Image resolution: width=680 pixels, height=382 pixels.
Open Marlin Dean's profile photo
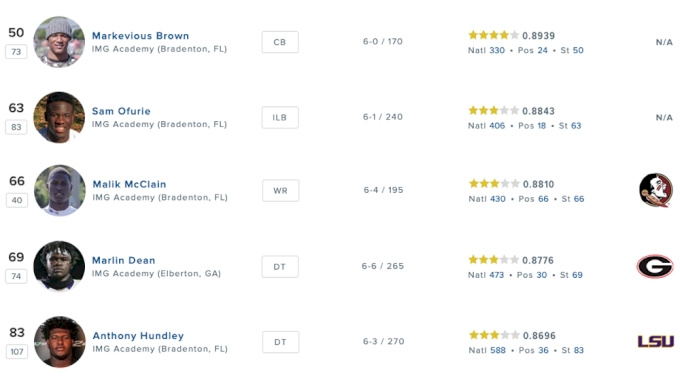point(59,266)
